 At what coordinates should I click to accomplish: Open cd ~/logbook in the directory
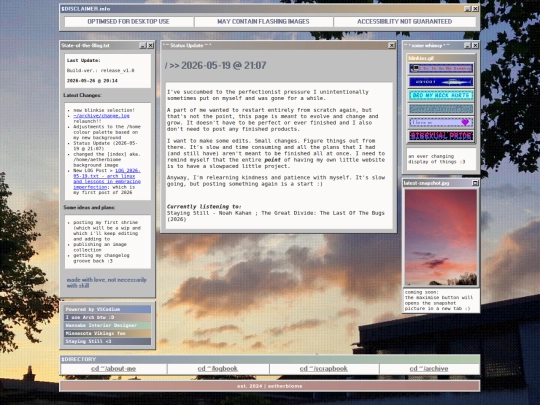coord(218,368)
